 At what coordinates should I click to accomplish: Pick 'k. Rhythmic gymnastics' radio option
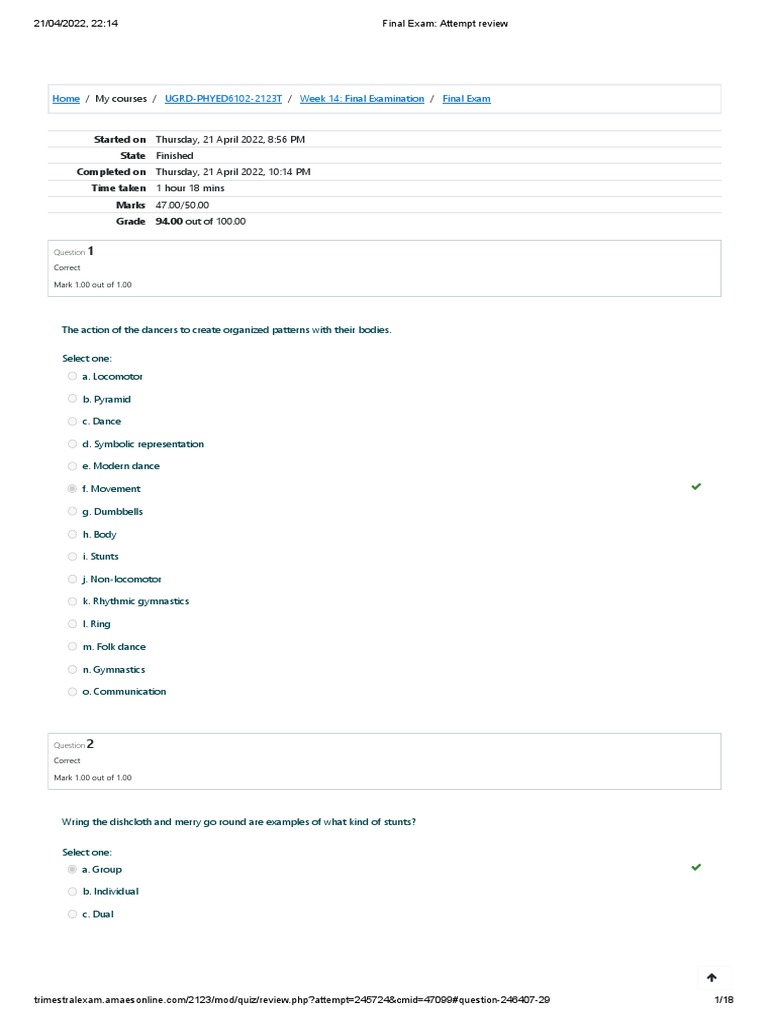pos(72,602)
